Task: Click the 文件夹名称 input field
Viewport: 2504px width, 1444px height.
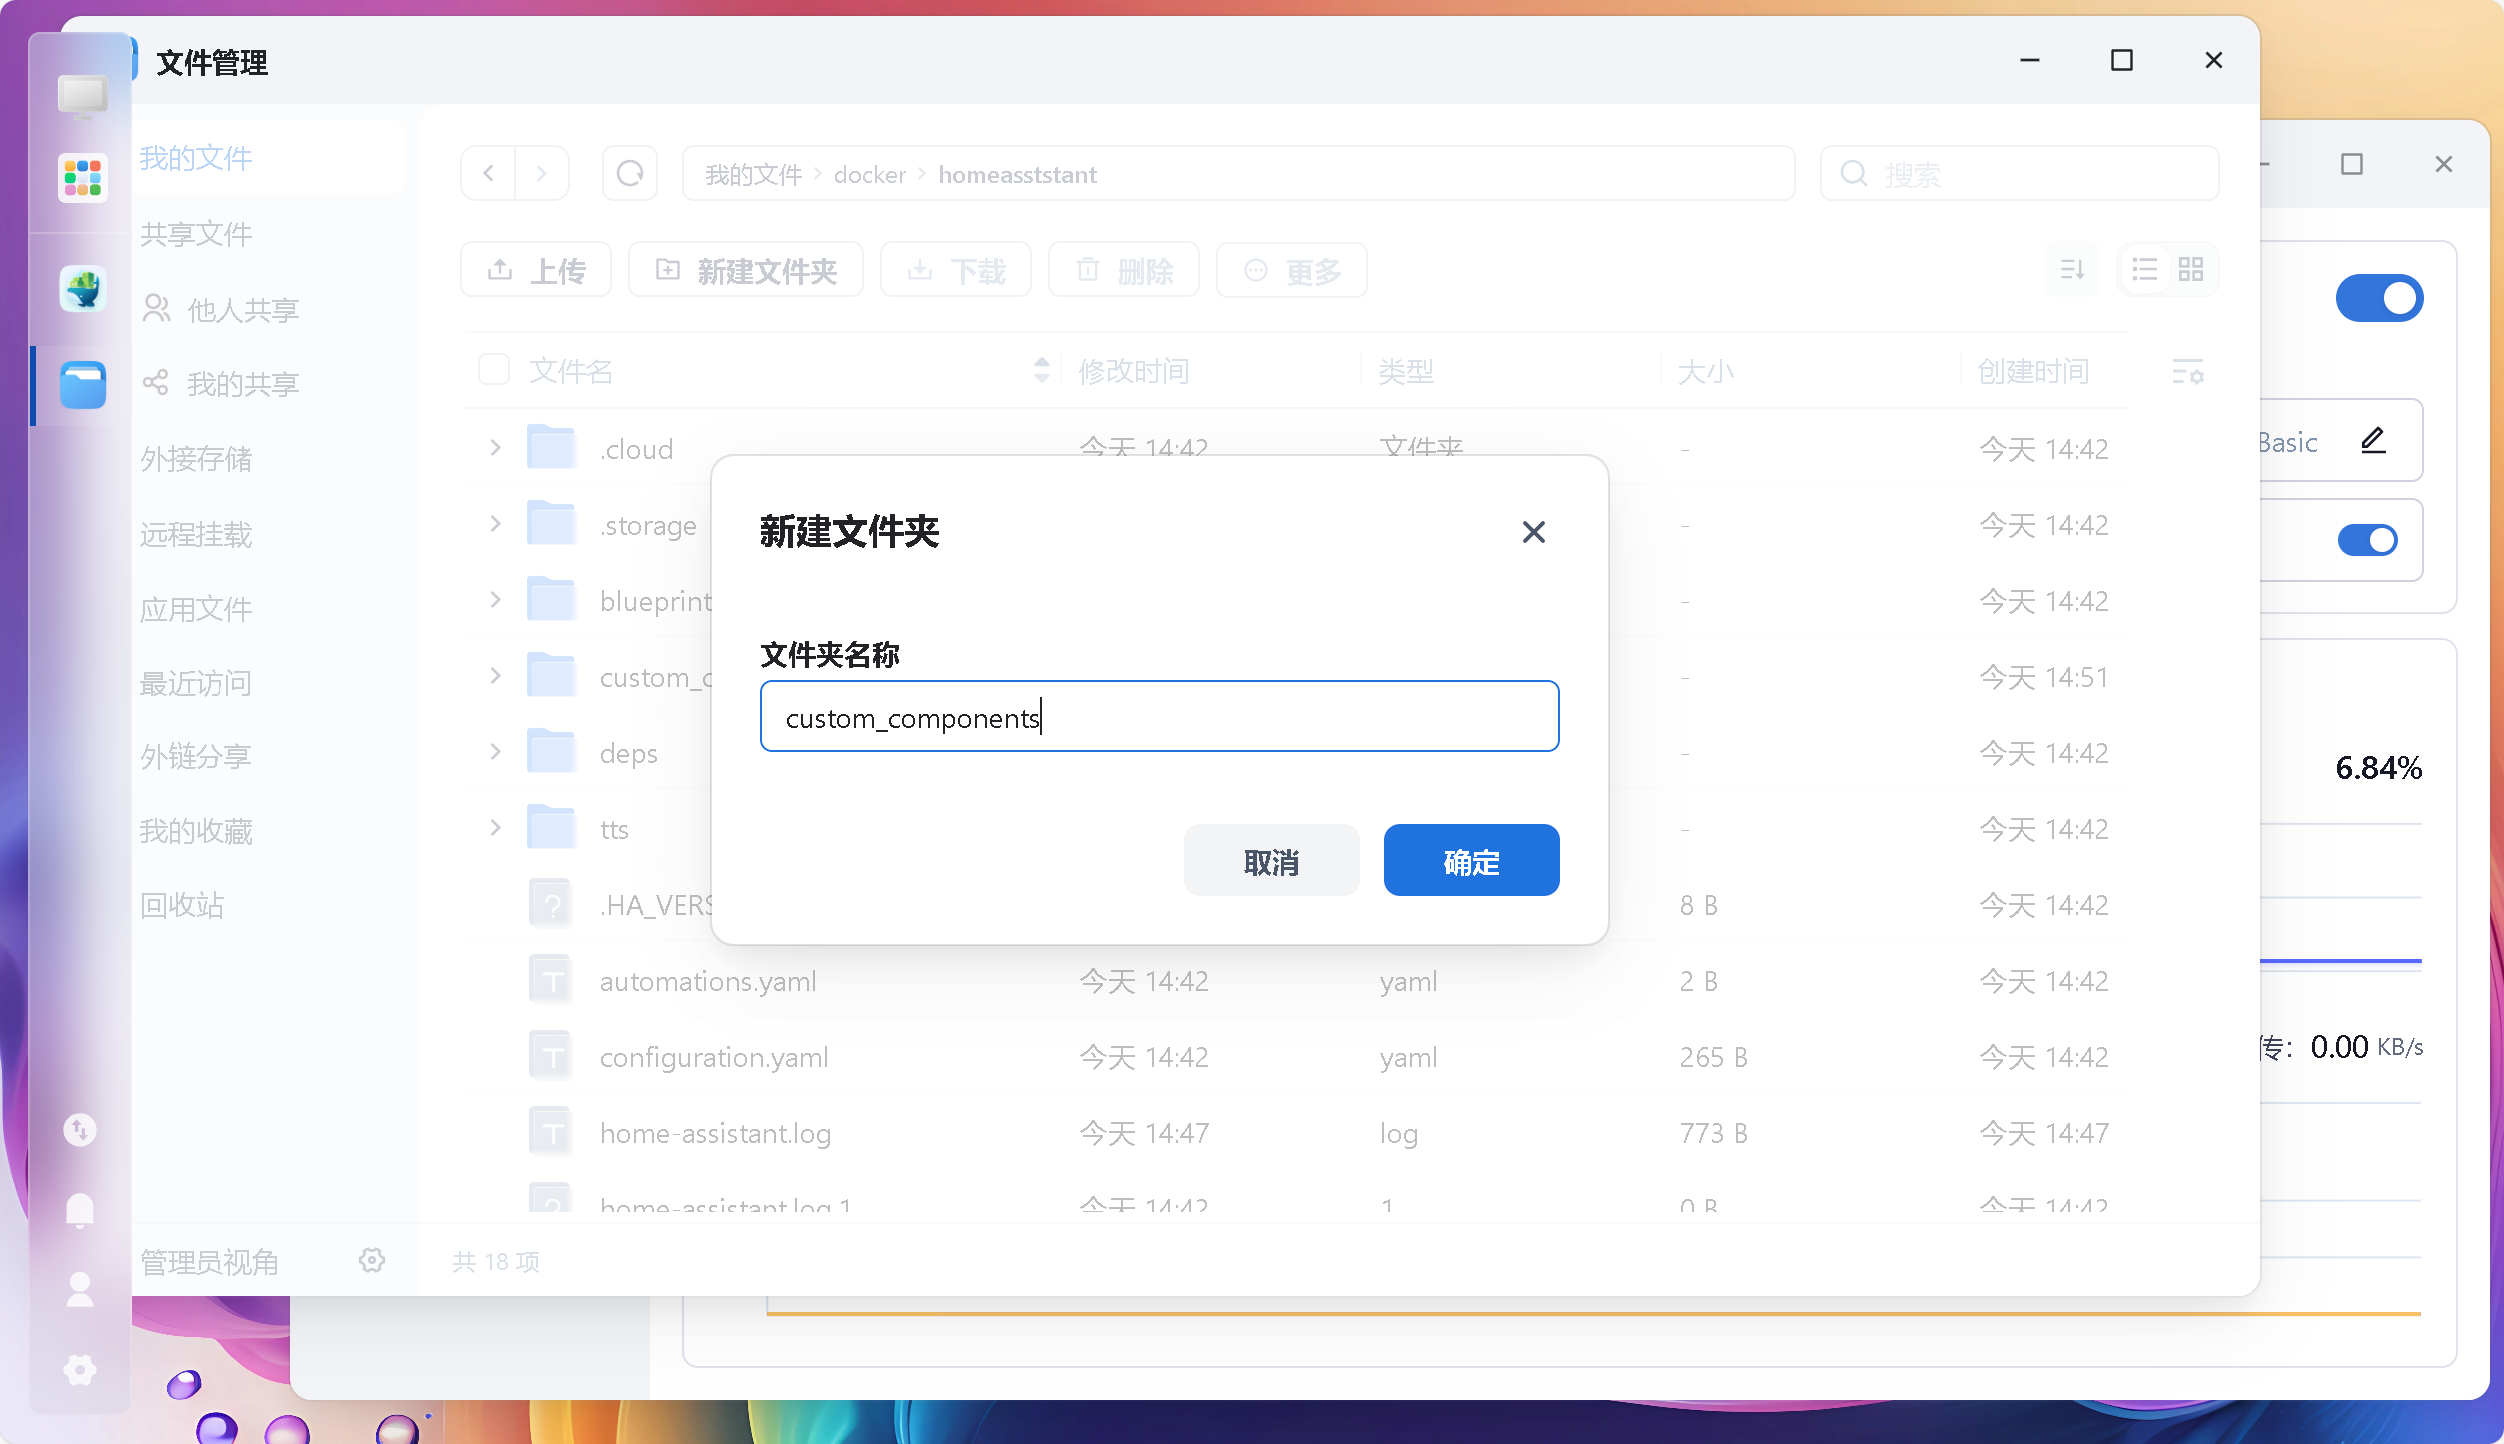Action: click(x=1159, y=716)
